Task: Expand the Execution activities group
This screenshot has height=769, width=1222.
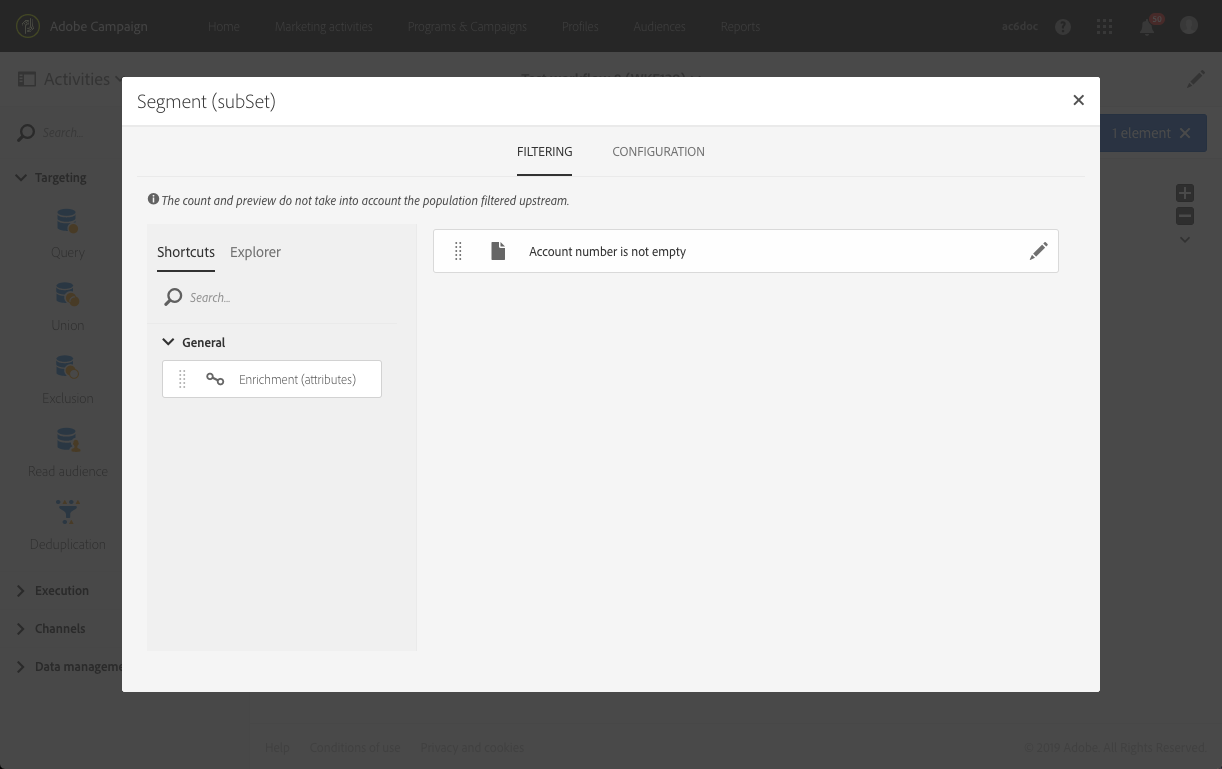Action: [x=21, y=591]
